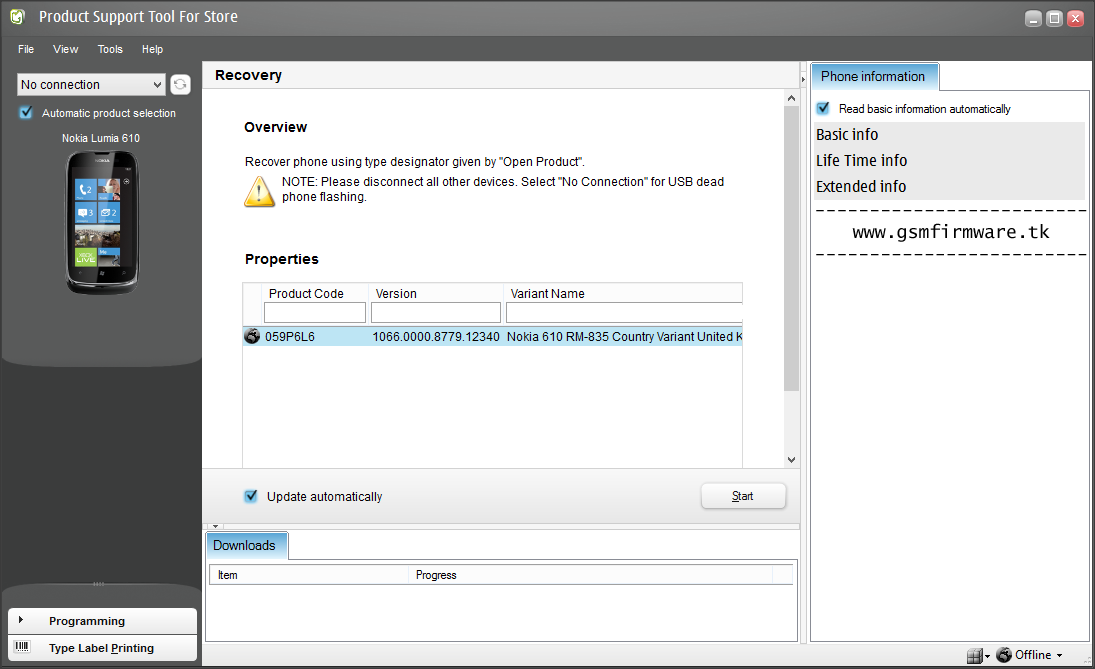
Task: Toggle Read basic information automatically checkbox
Action: (823, 108)
